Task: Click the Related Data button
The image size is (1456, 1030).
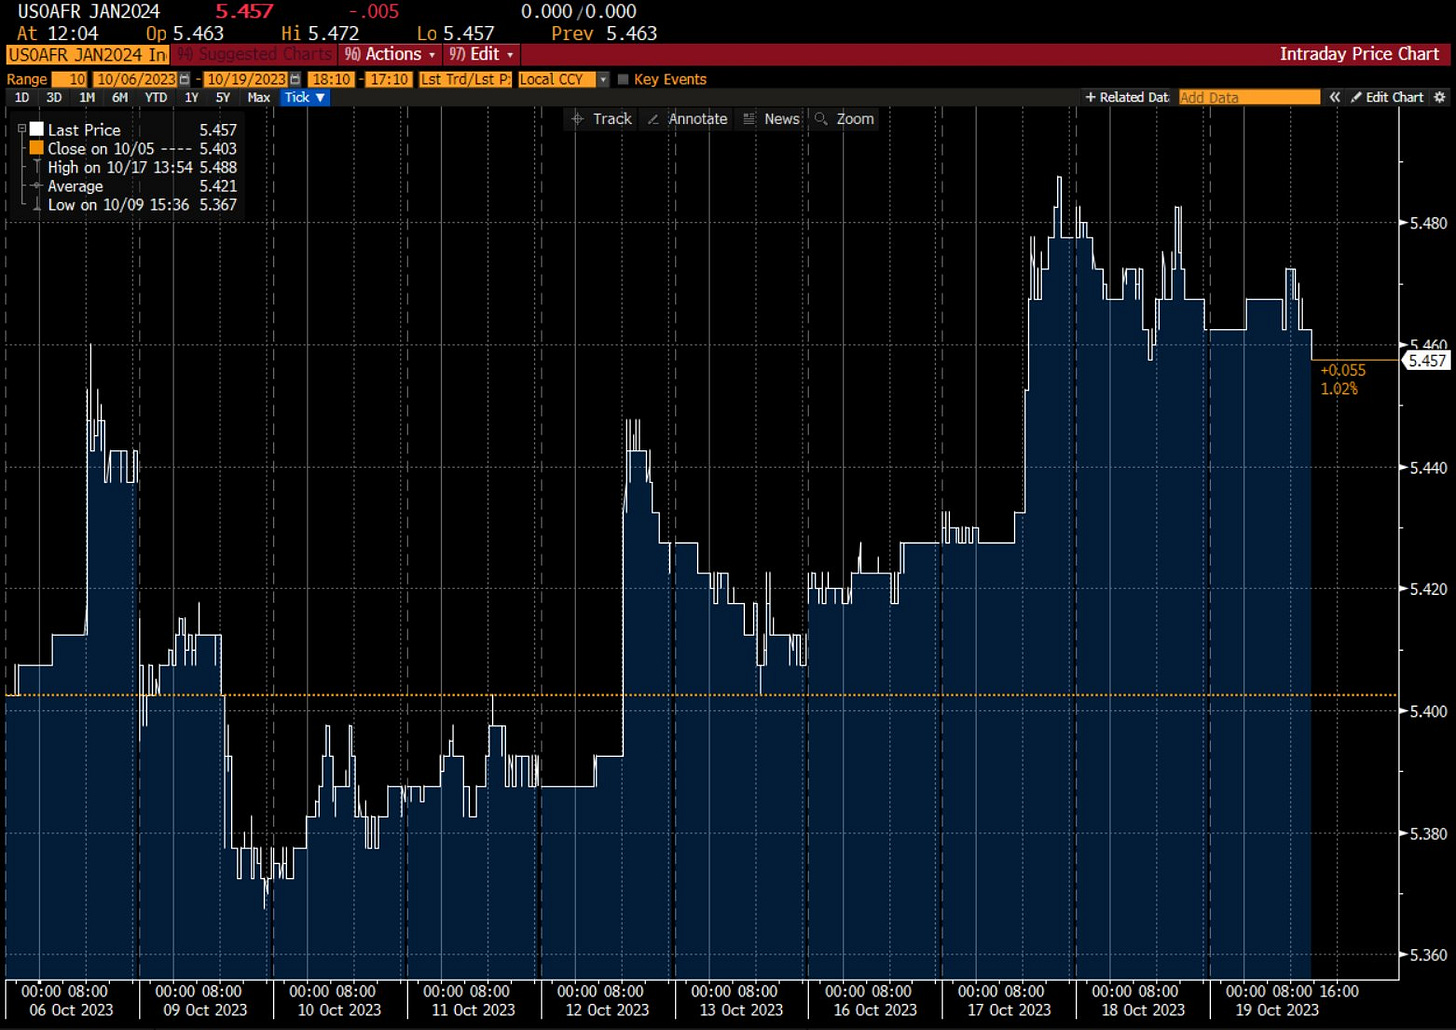Action: click(1127, 97)
